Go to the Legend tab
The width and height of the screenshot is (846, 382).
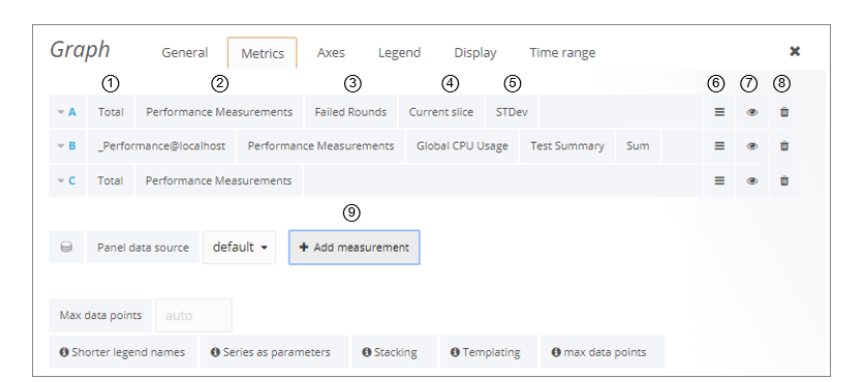[399, 52]
